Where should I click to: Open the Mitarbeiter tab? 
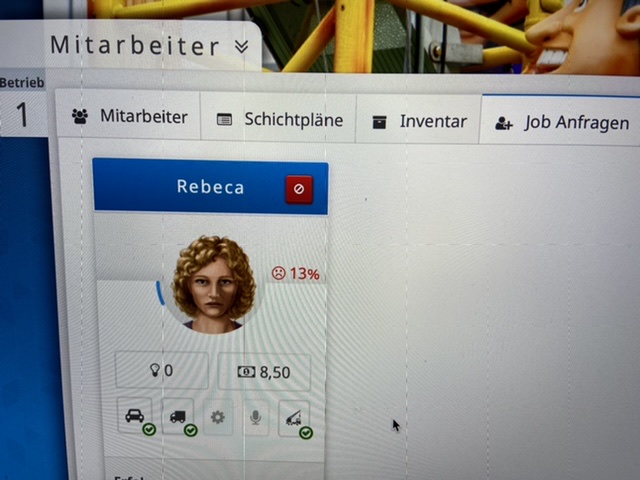coord(128,116)
